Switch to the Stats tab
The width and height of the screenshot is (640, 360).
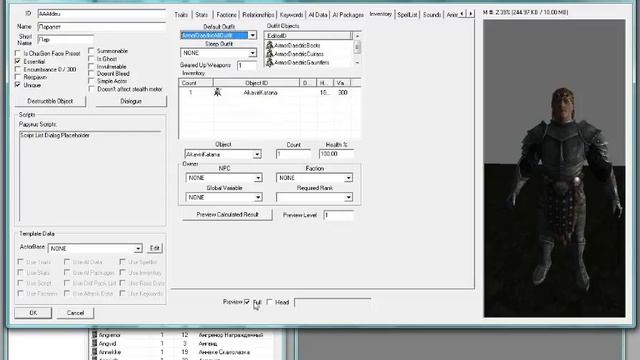tap(201, 15)
